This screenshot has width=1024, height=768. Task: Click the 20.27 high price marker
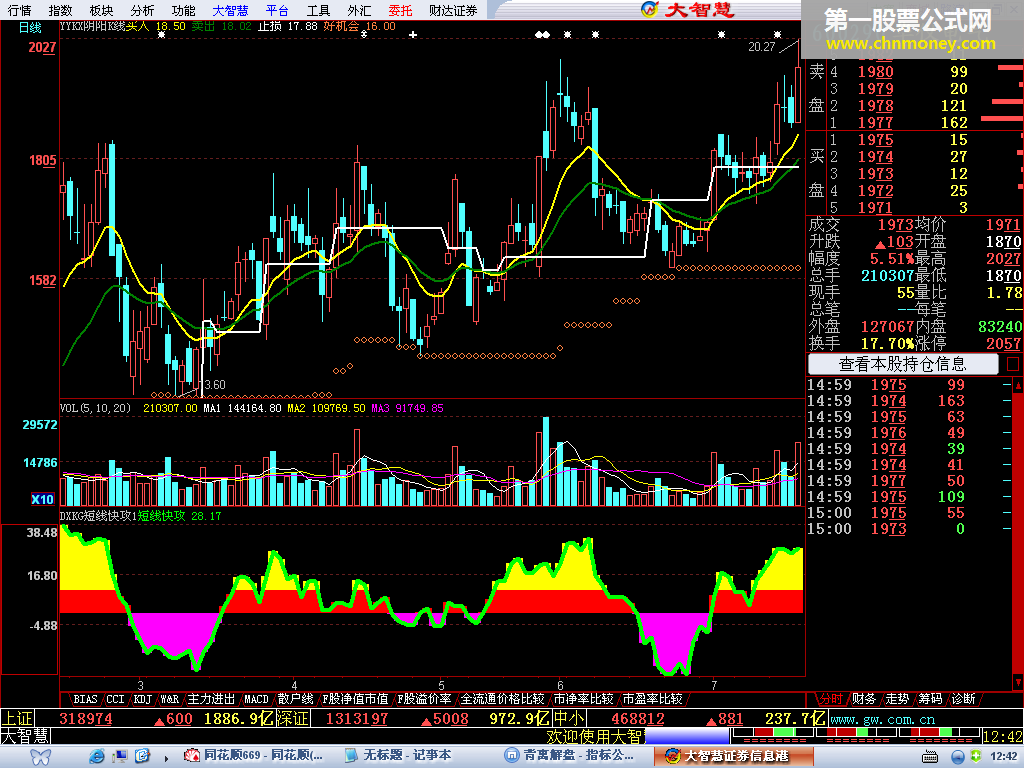click(761, 46)
